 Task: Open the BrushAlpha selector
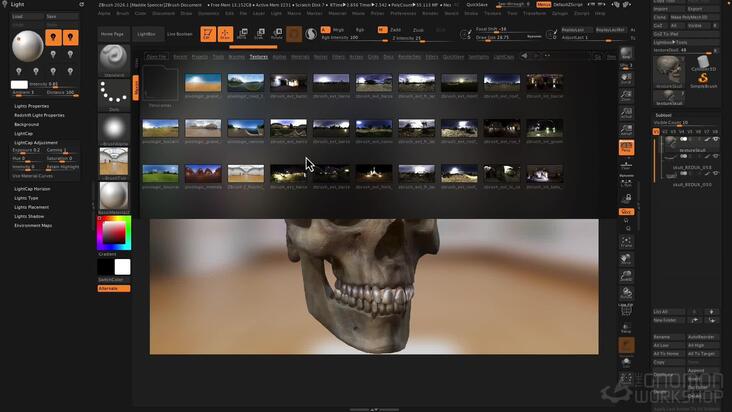114,130
